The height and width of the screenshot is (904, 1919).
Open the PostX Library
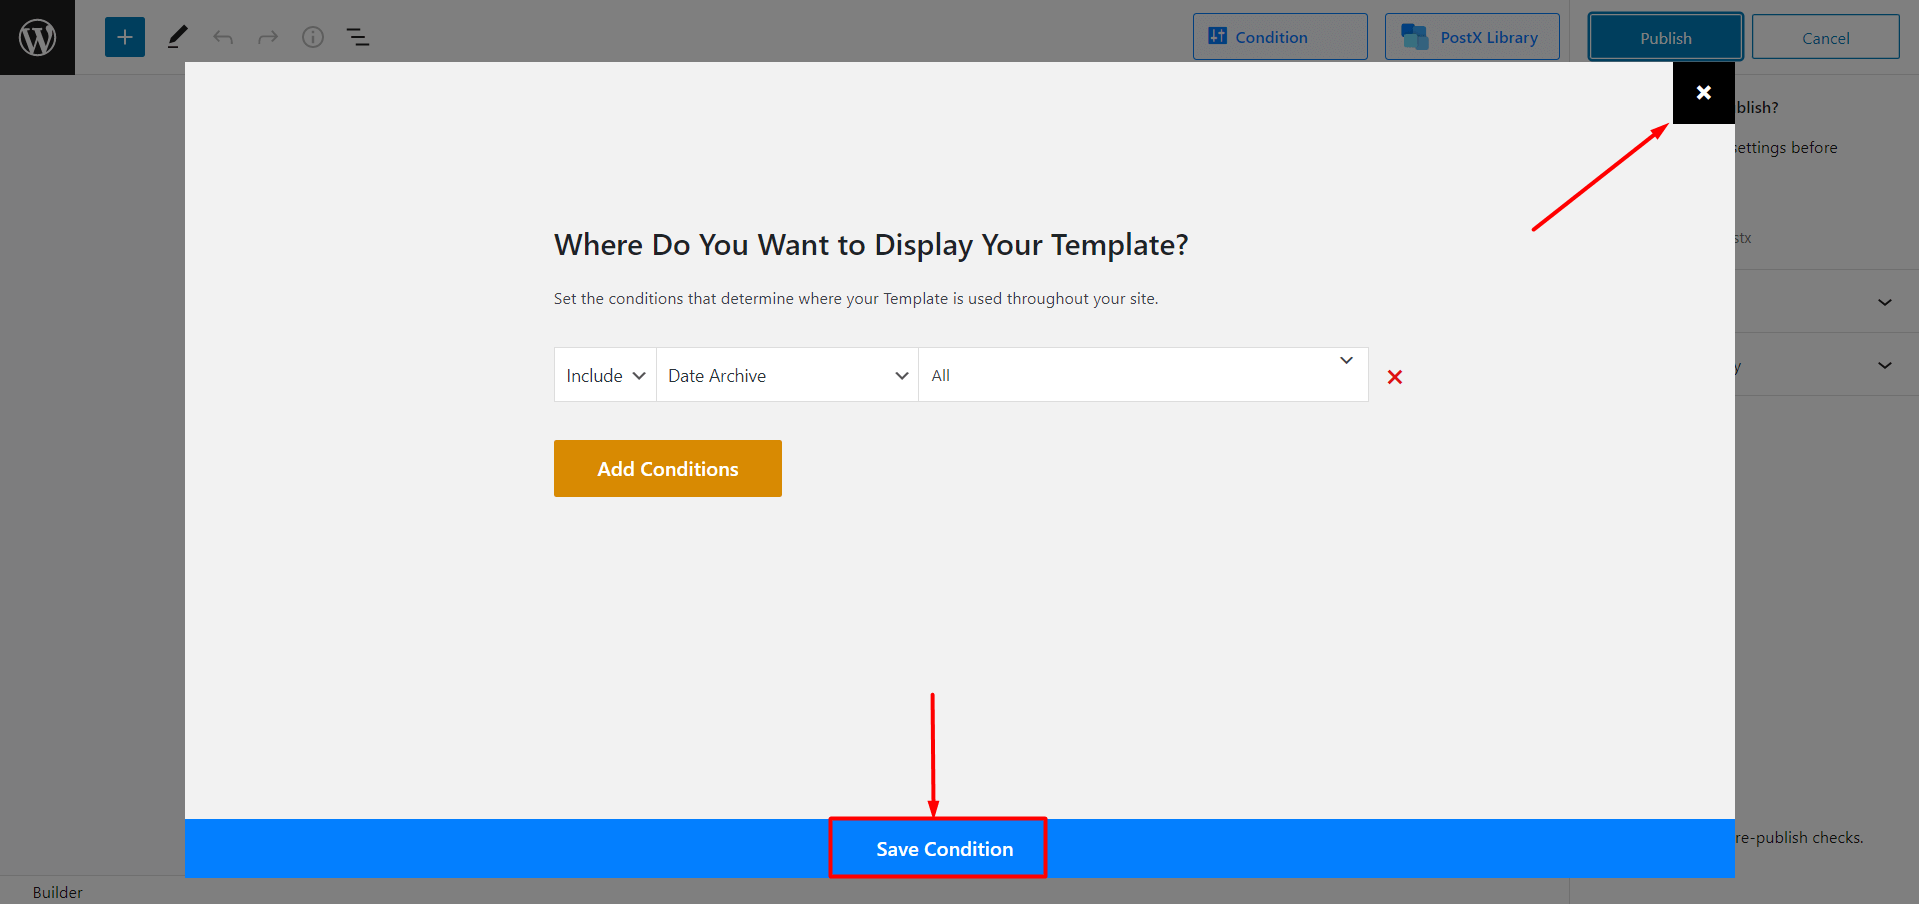(1472, 36)
